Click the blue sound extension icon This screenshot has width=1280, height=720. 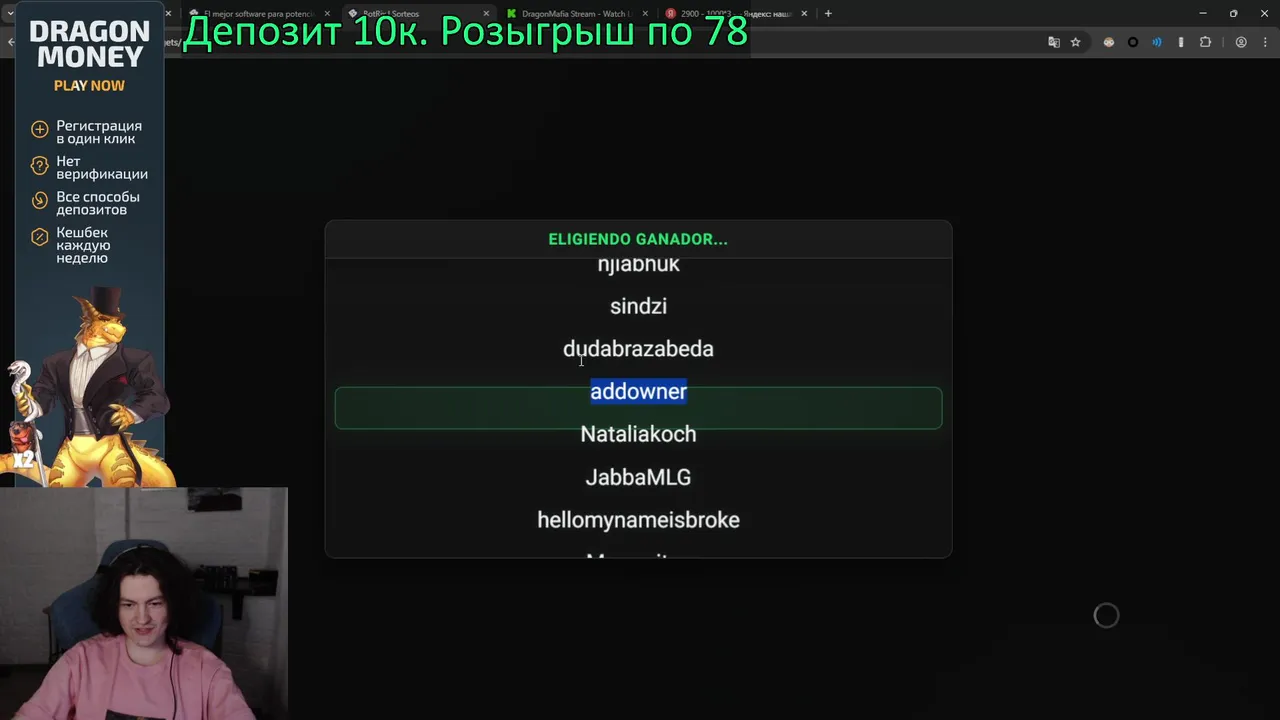point(1157,42)
